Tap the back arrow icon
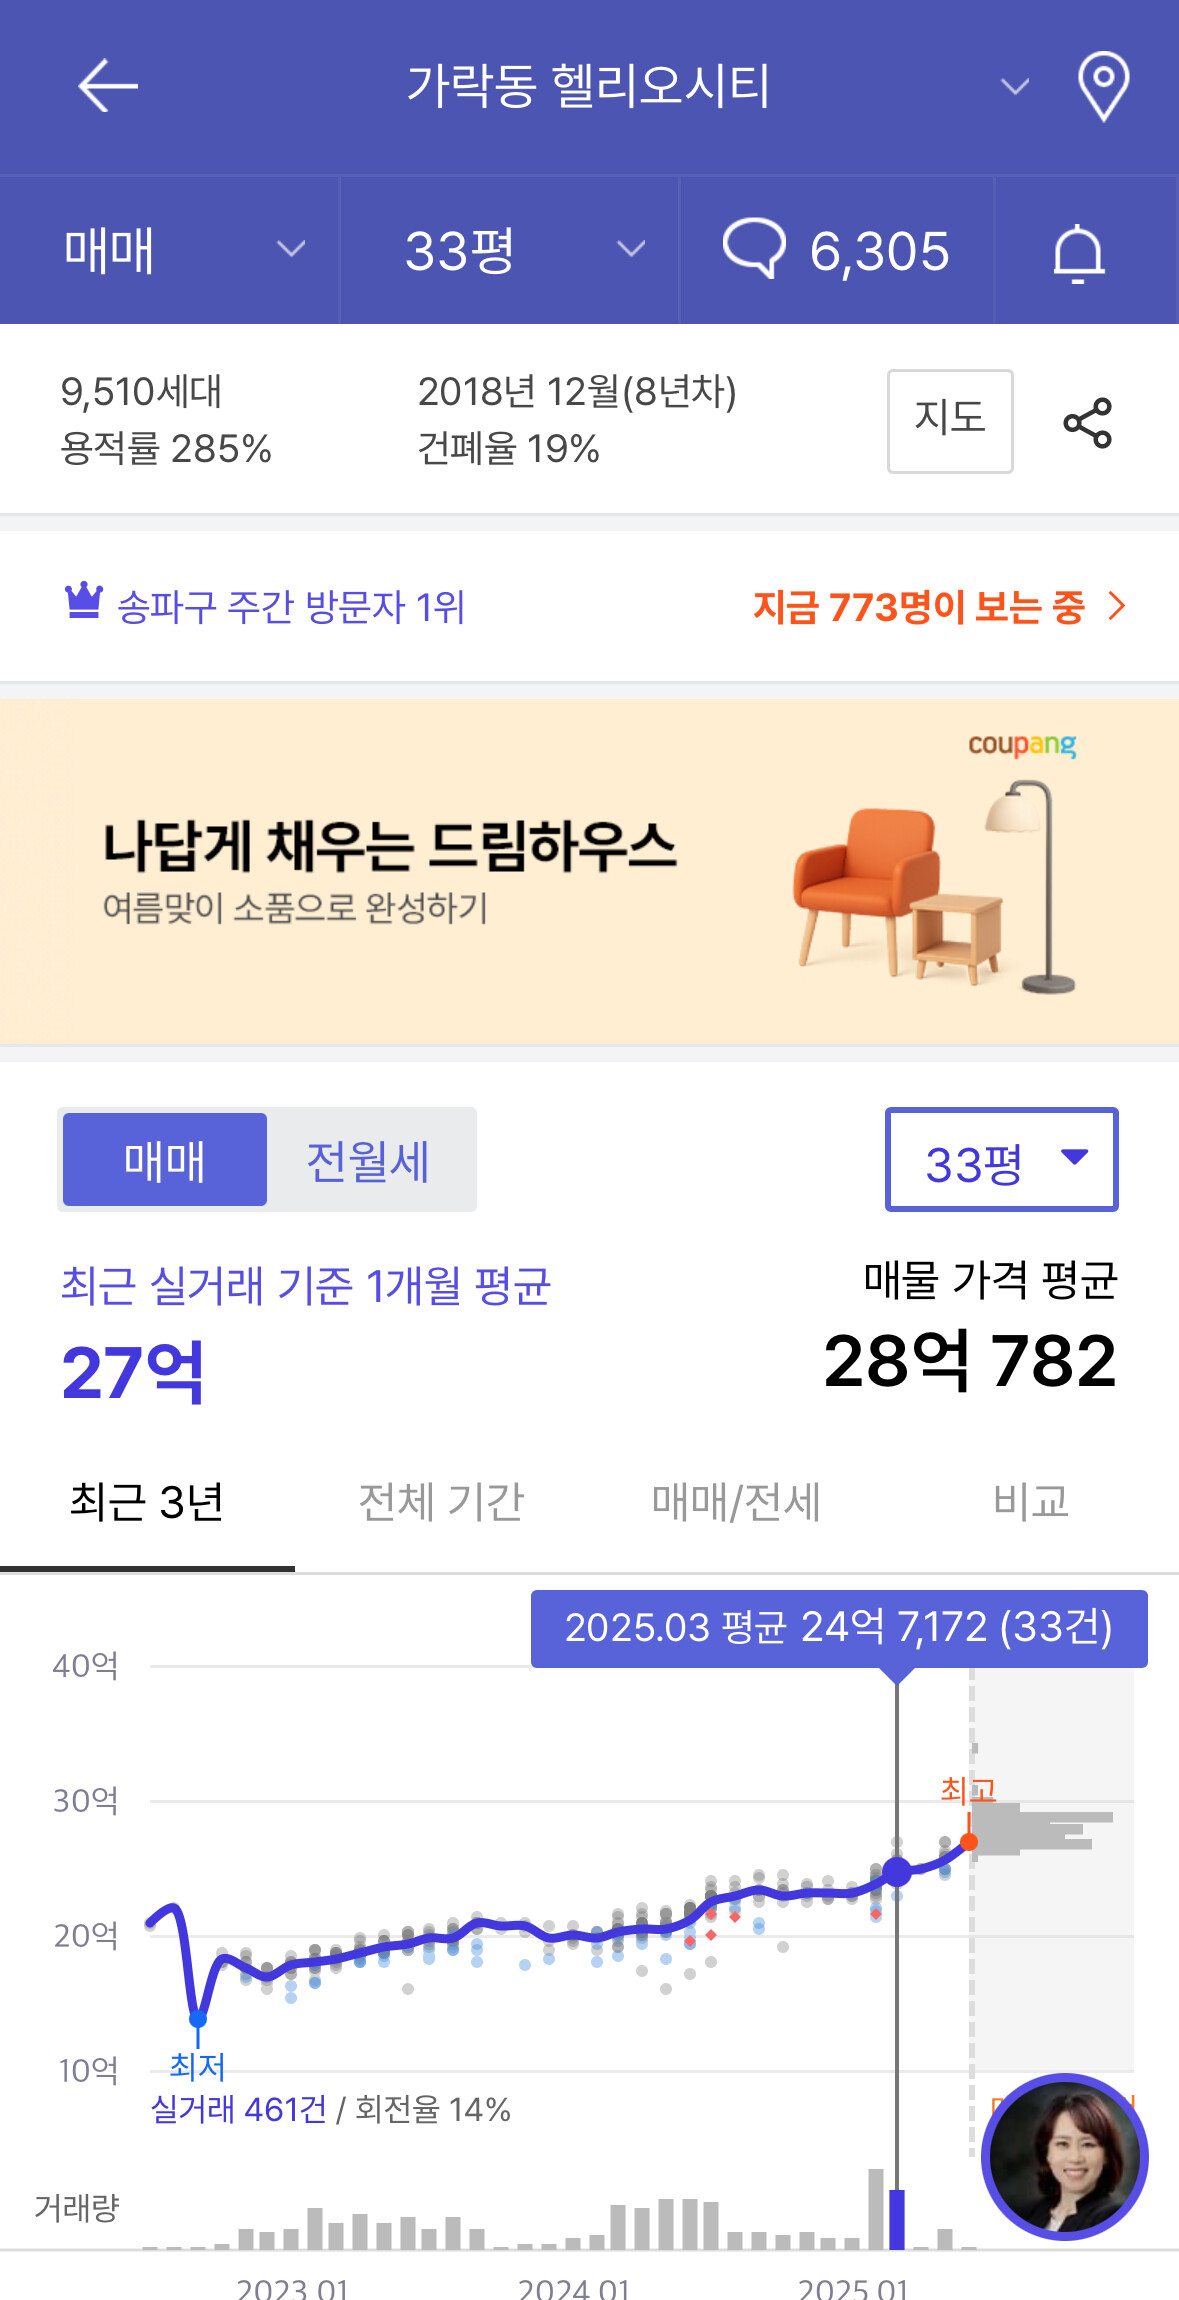Image resolution: width=1179 pixels, height=2300 pixels. coord(107,86)
